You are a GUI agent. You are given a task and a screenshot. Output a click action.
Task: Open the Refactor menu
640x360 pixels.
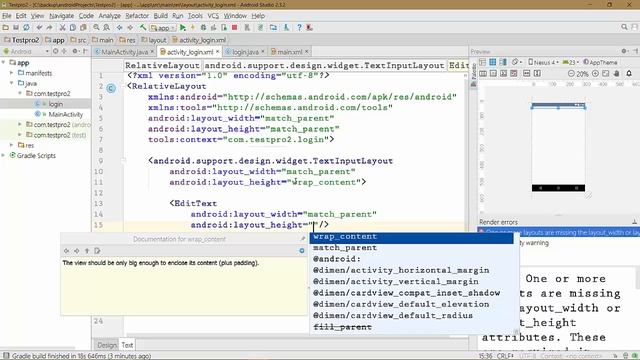[x=137, y=16]
